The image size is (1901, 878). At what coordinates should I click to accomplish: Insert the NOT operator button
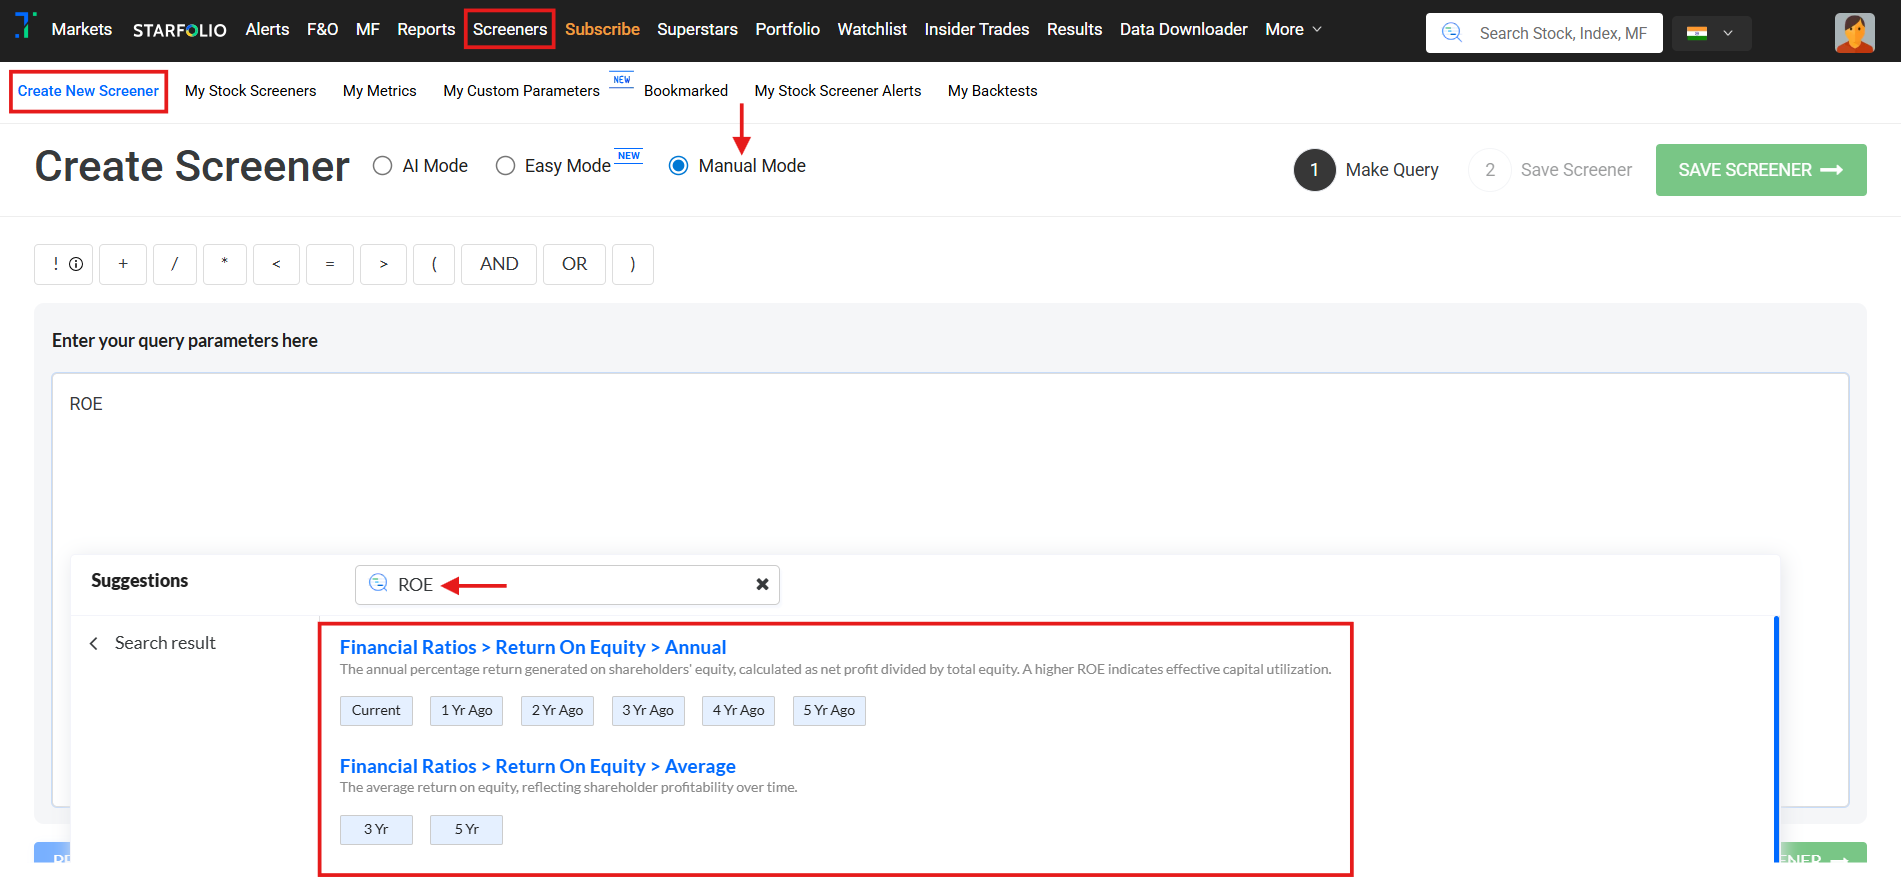pos(64,264)
